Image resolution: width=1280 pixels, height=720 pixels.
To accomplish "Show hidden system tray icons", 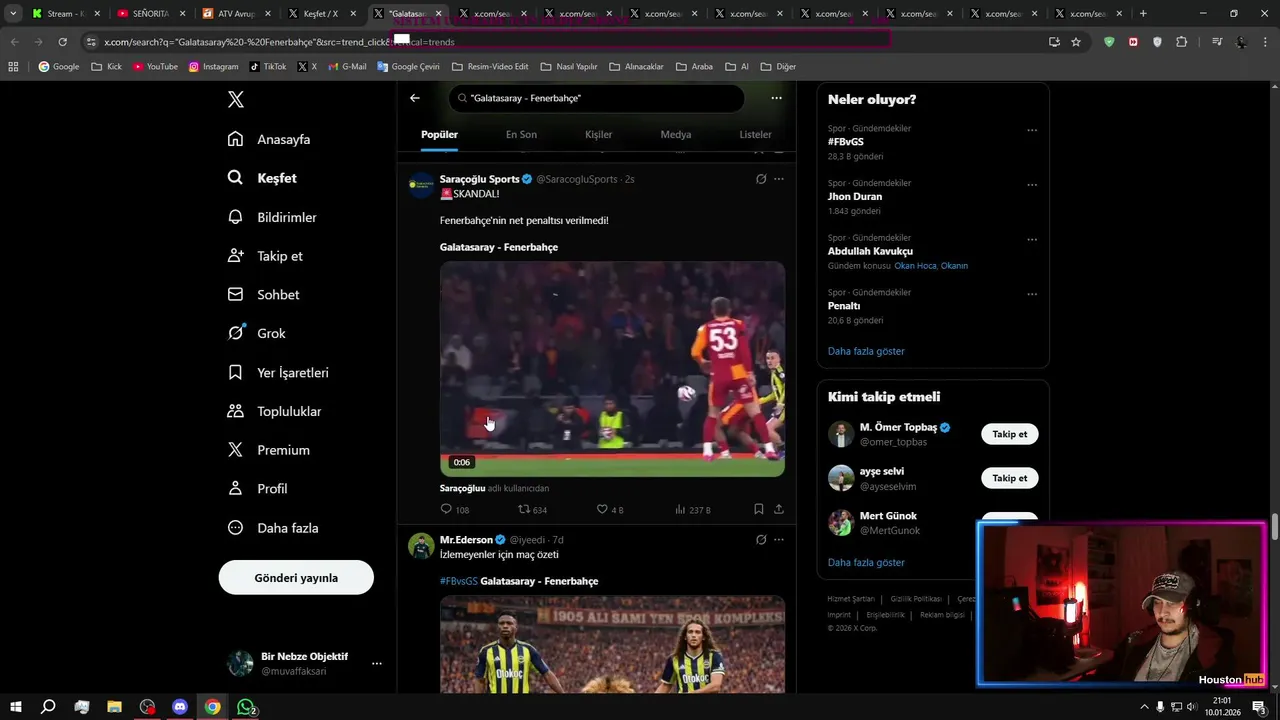I will point(1144,707).
